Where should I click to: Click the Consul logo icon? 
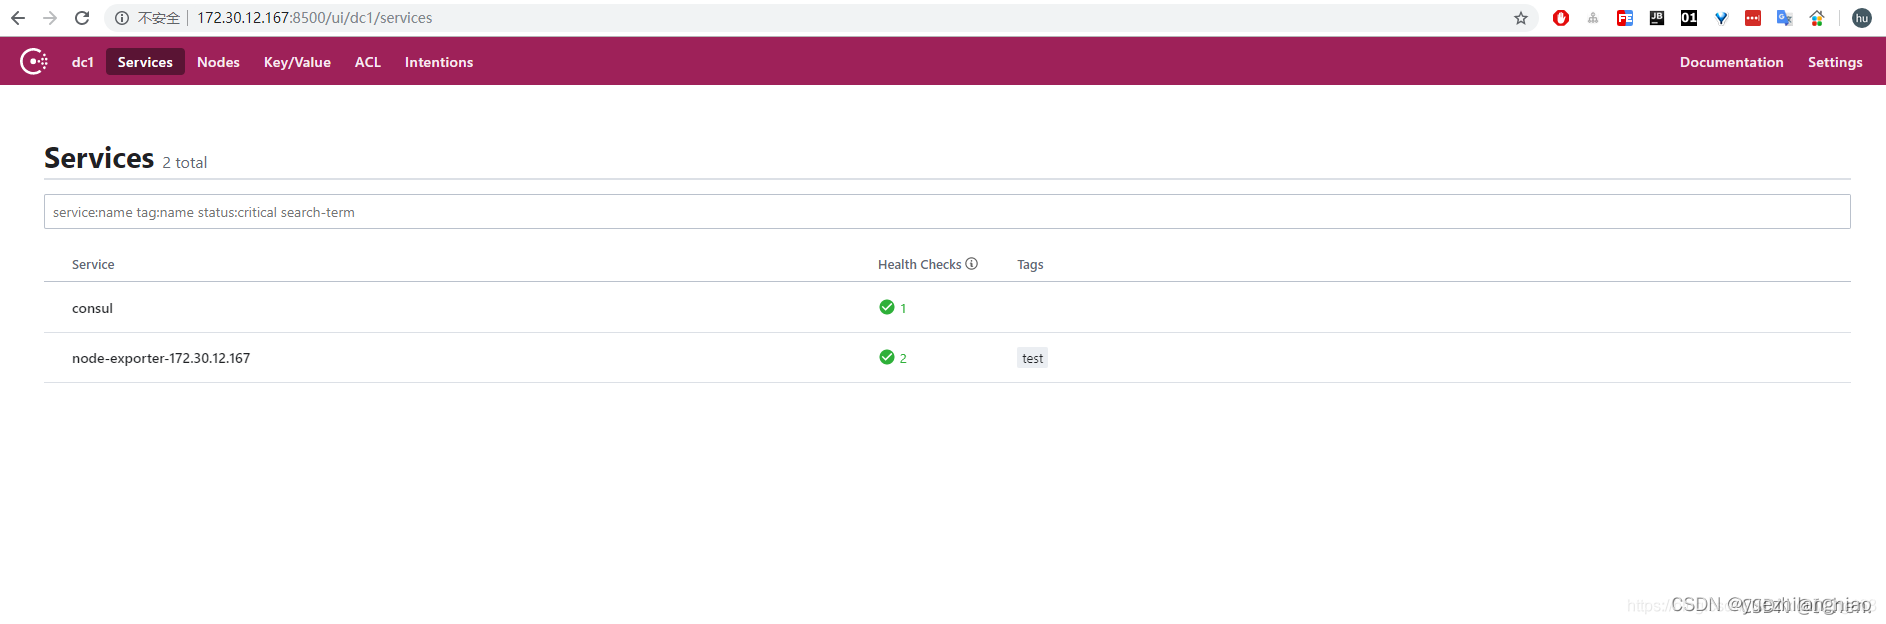coord(34,61)
